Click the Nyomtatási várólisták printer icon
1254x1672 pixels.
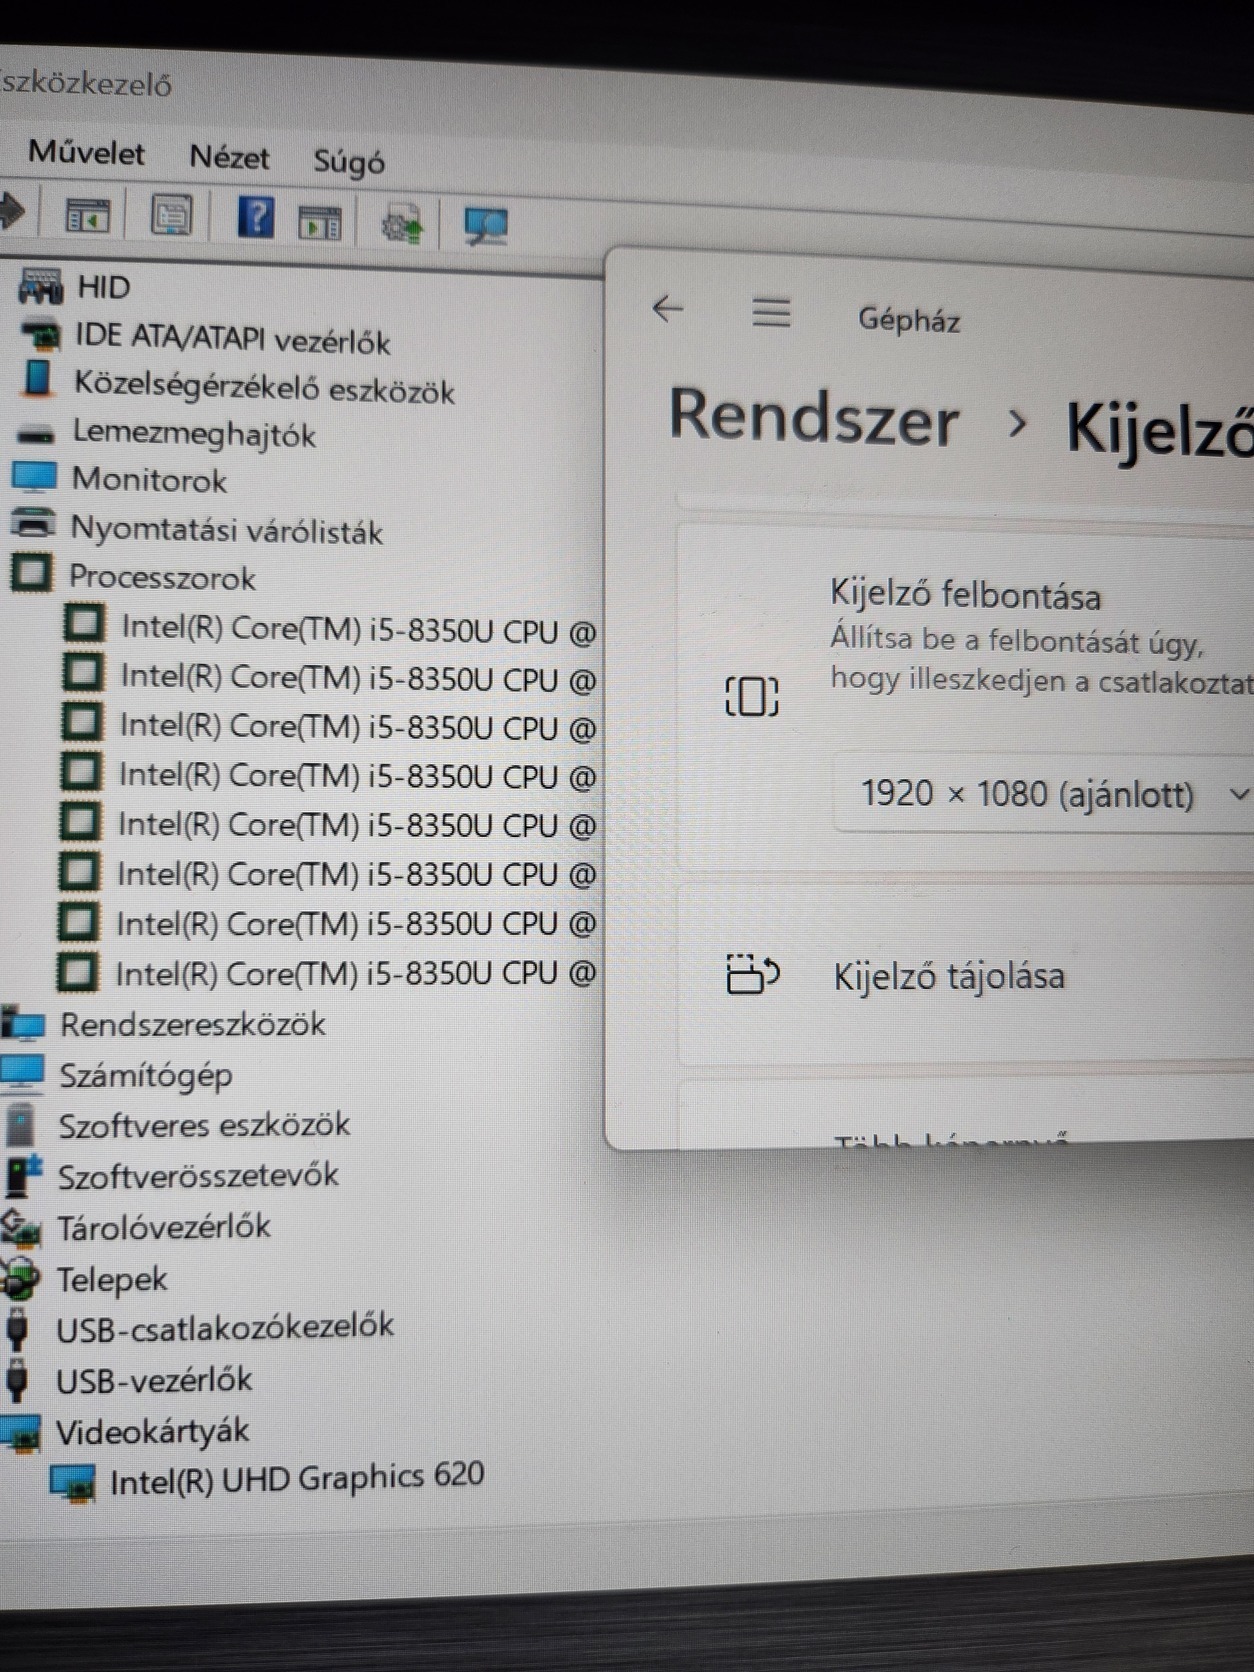(33, 523)
